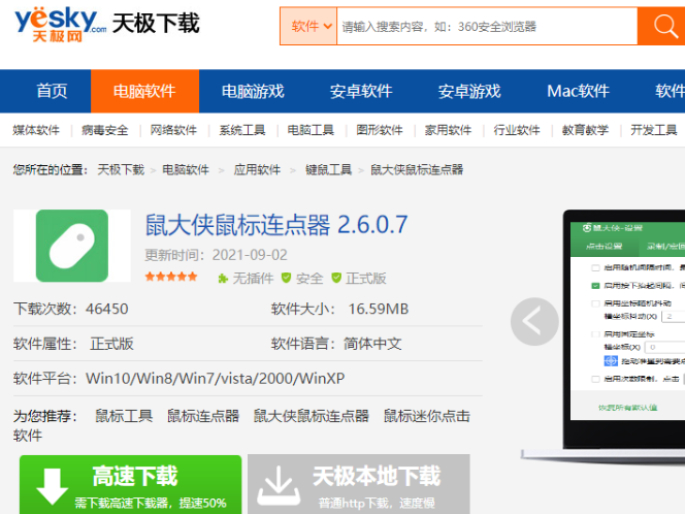Open 媒体软件 subcategory
The height and width of the screenshot is (514, 685).
click(36, 130)
